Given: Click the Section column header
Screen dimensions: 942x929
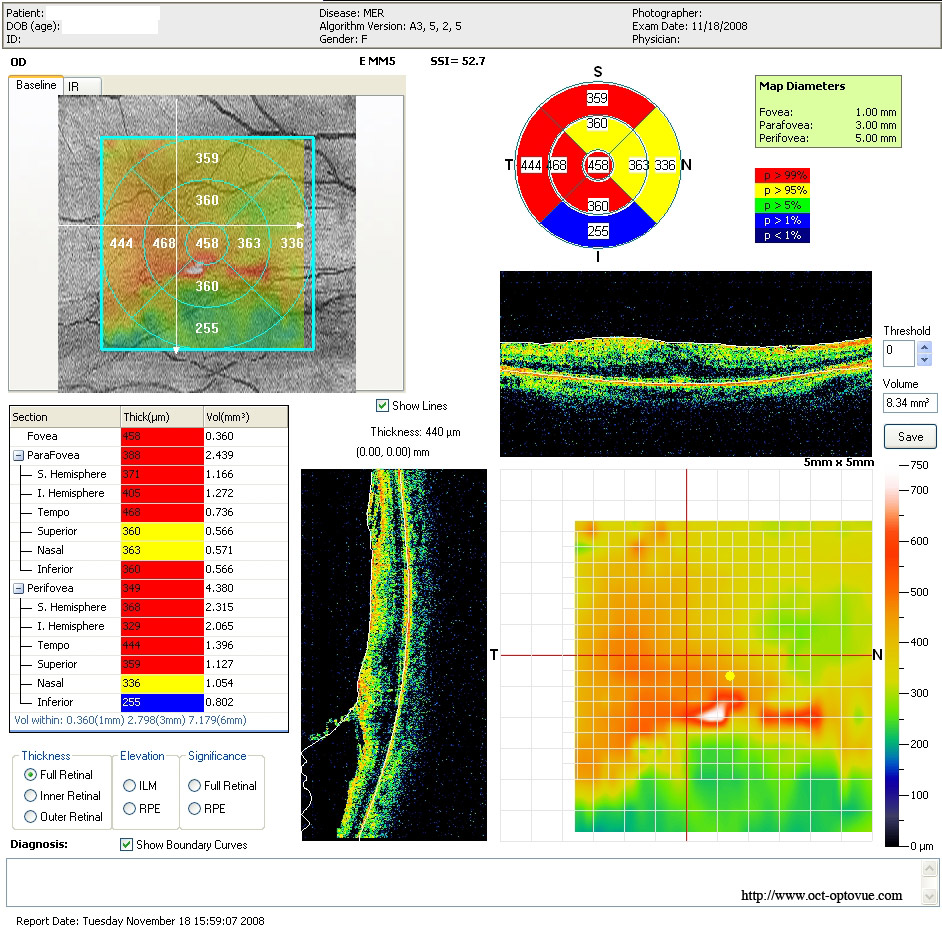Looking at the screenshot, I should click(x=65, y=417).
